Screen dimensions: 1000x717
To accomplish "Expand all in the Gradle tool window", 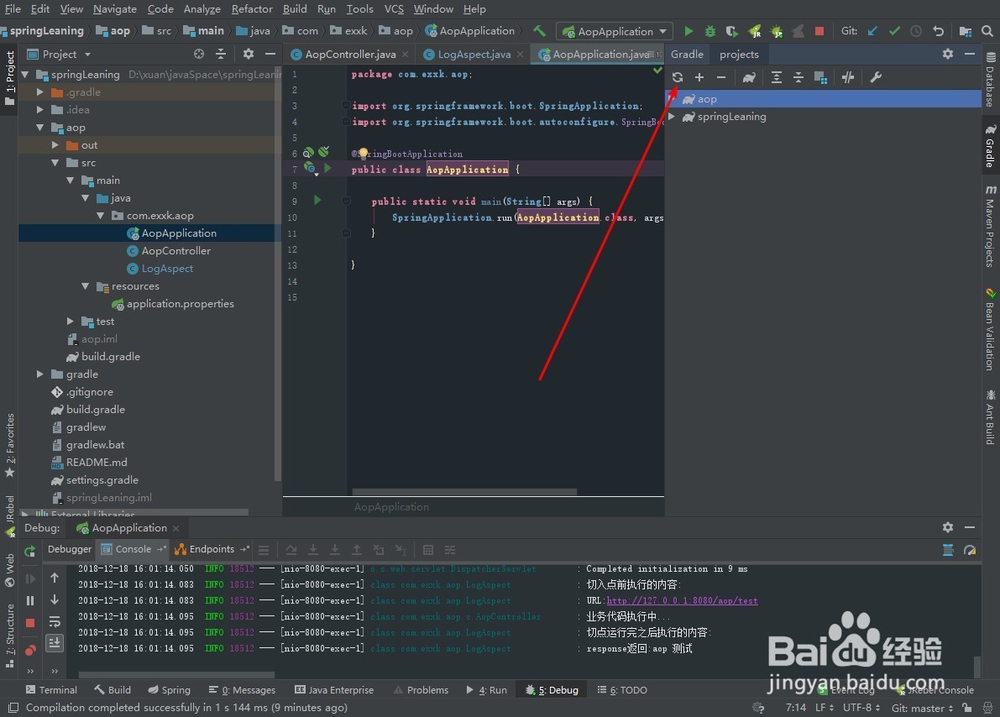I will pos(776,77).
